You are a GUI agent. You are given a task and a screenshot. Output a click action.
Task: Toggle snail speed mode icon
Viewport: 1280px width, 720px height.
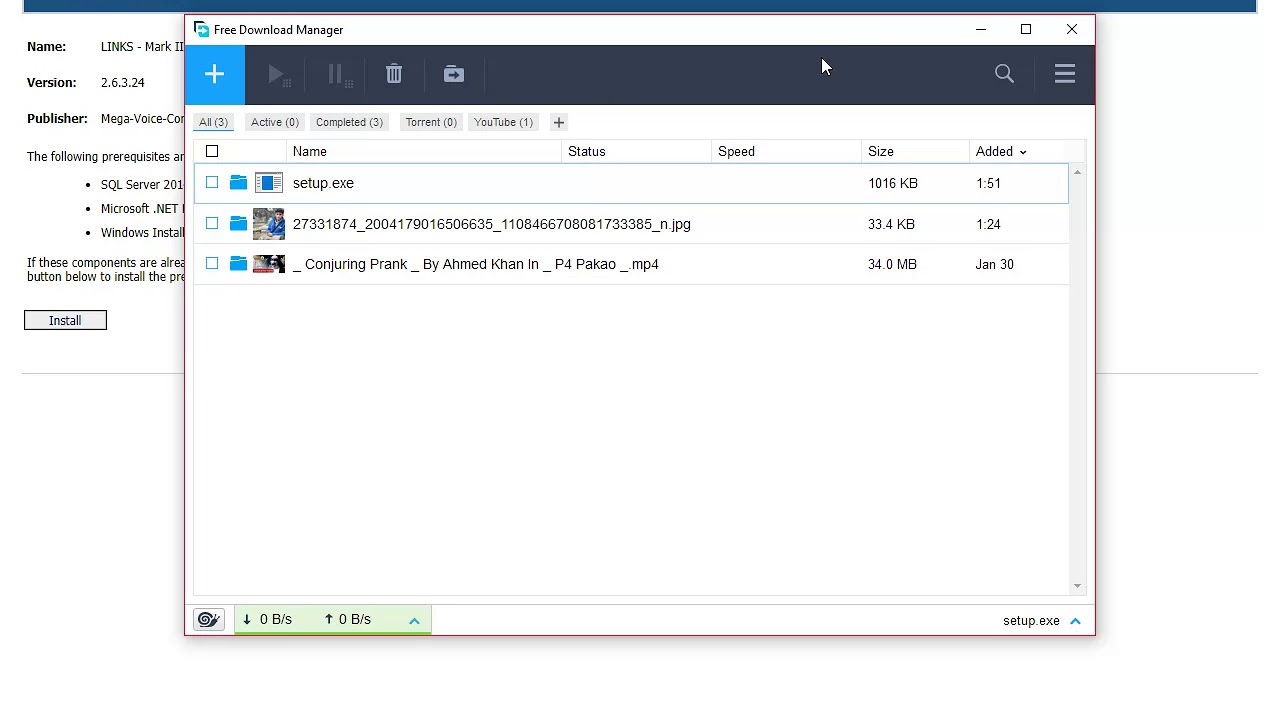[x=208, y=620]
